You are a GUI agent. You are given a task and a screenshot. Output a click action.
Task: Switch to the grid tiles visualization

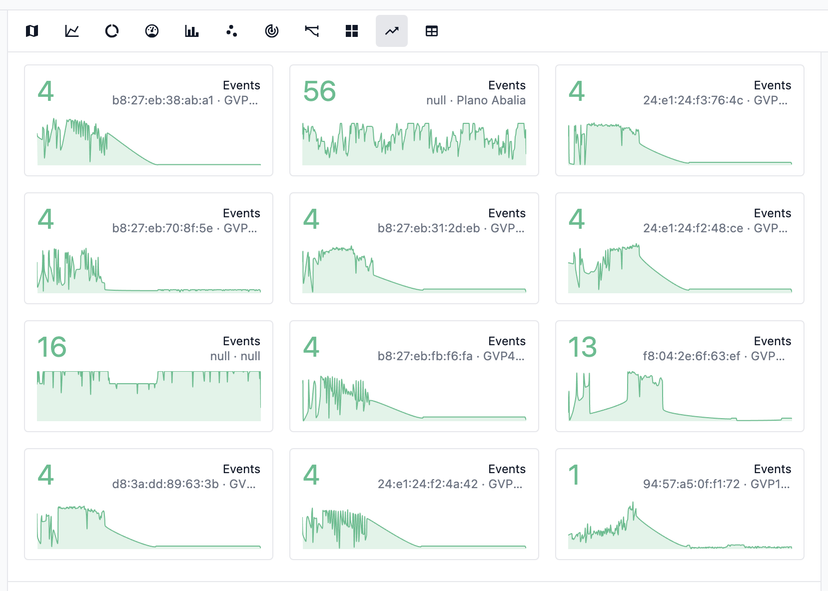(352, 31)
